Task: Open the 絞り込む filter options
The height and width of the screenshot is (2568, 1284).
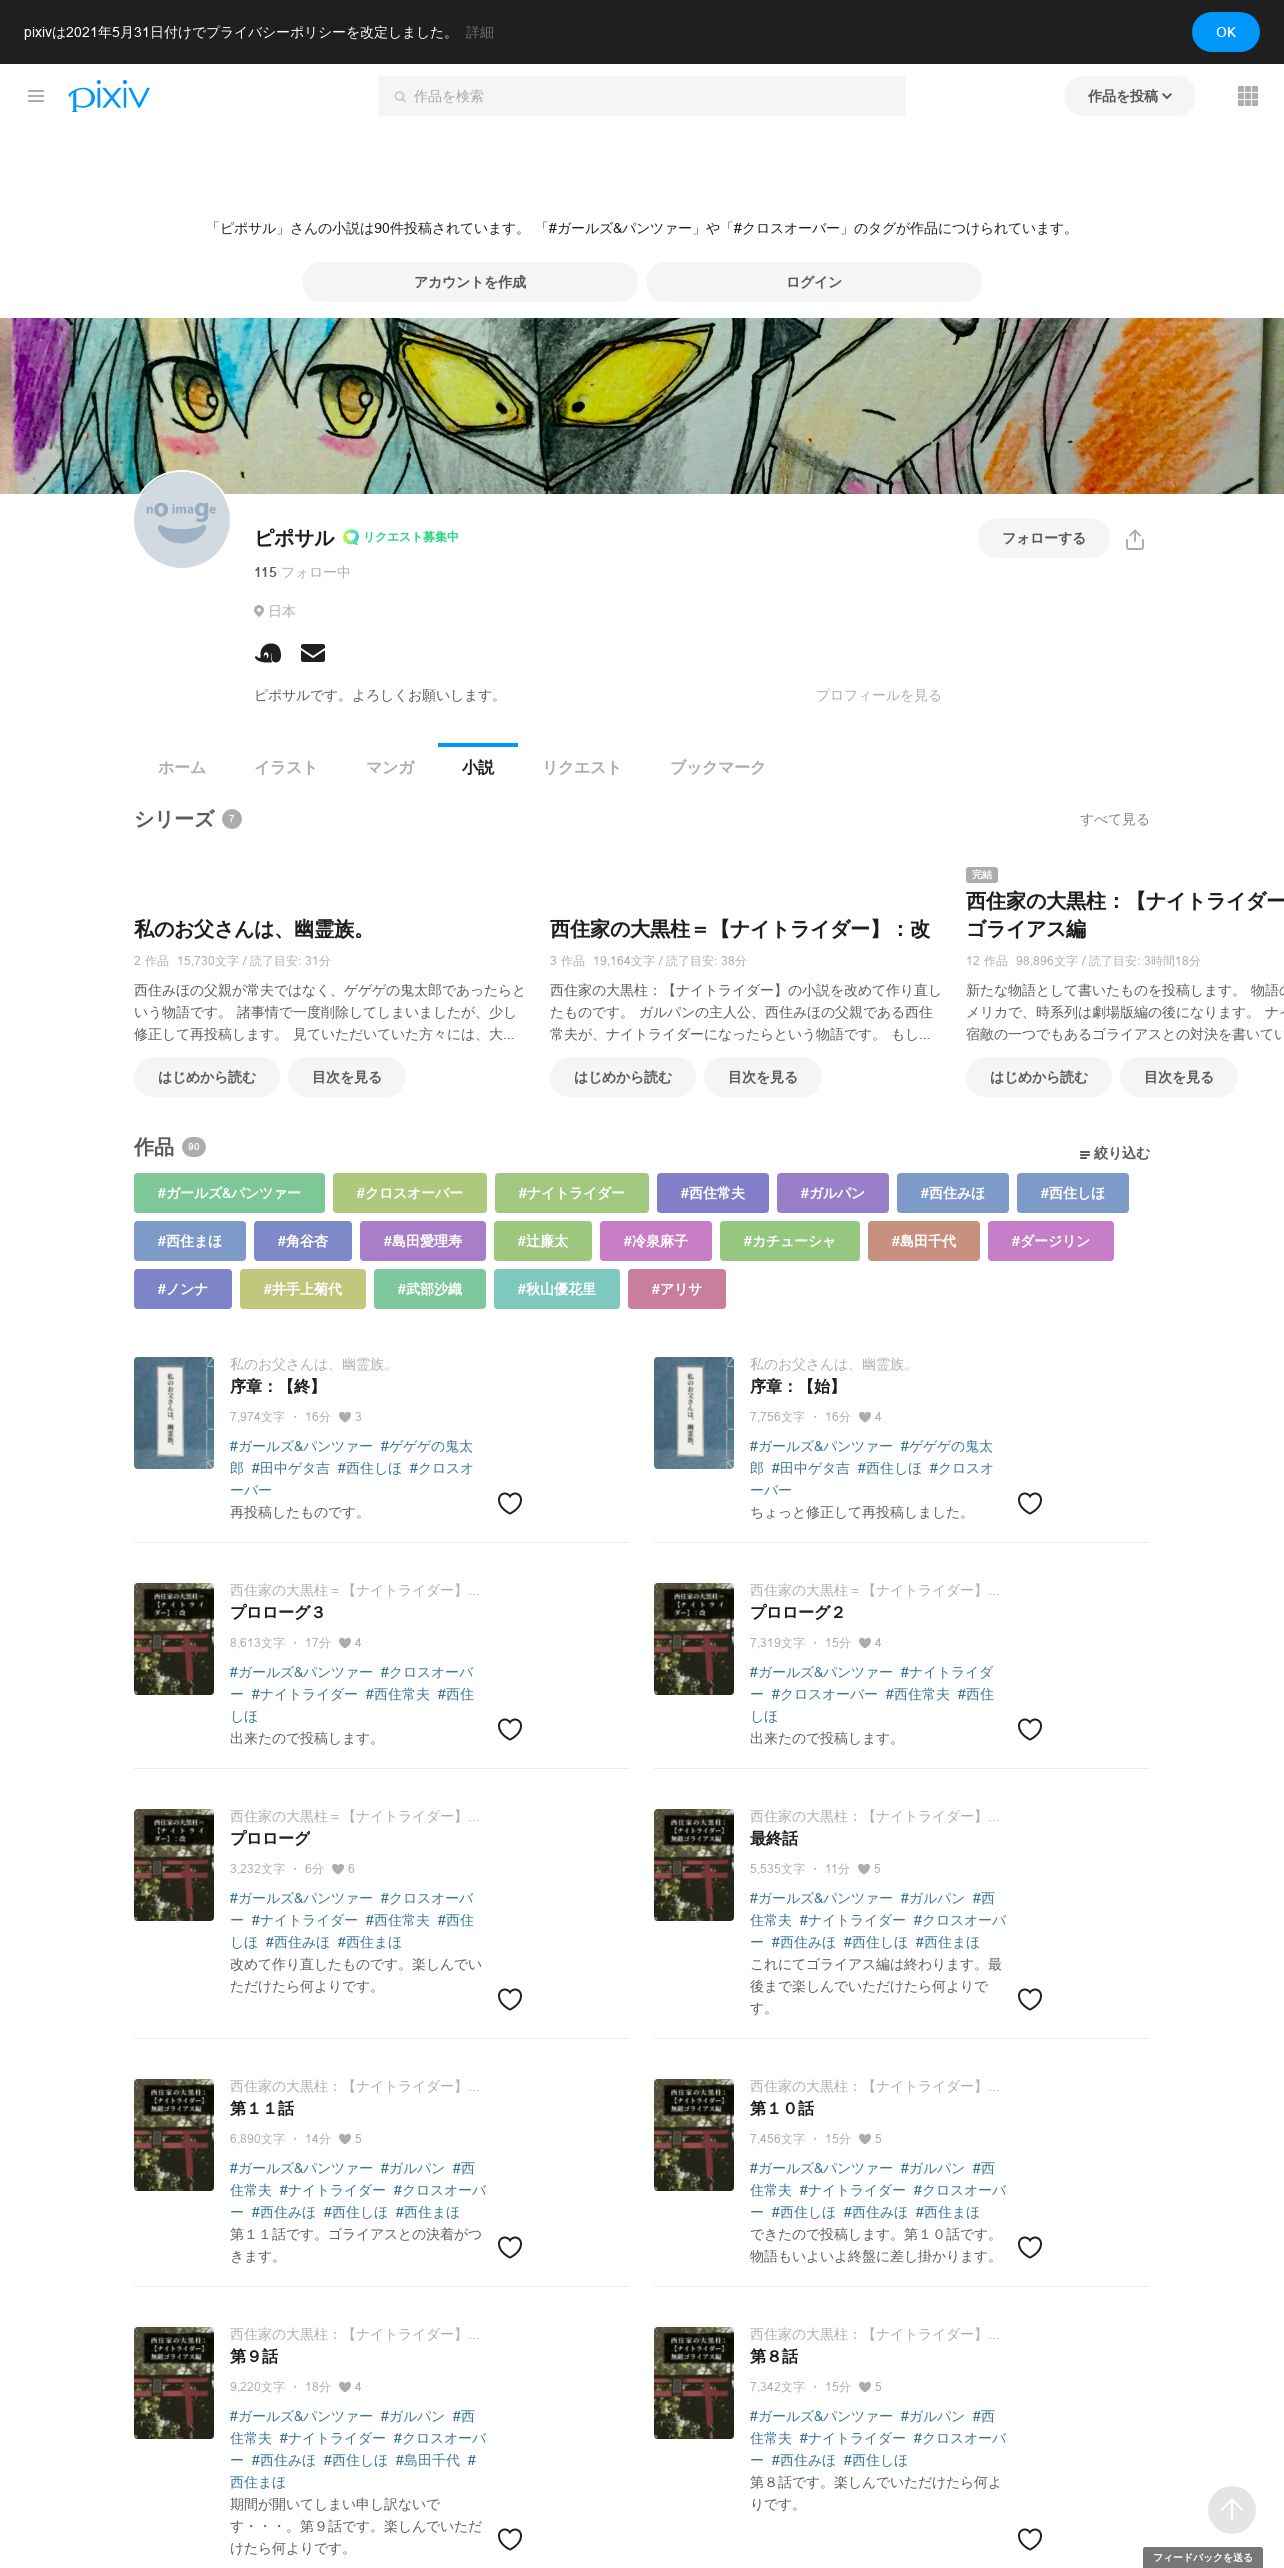Action: 1114,1153
